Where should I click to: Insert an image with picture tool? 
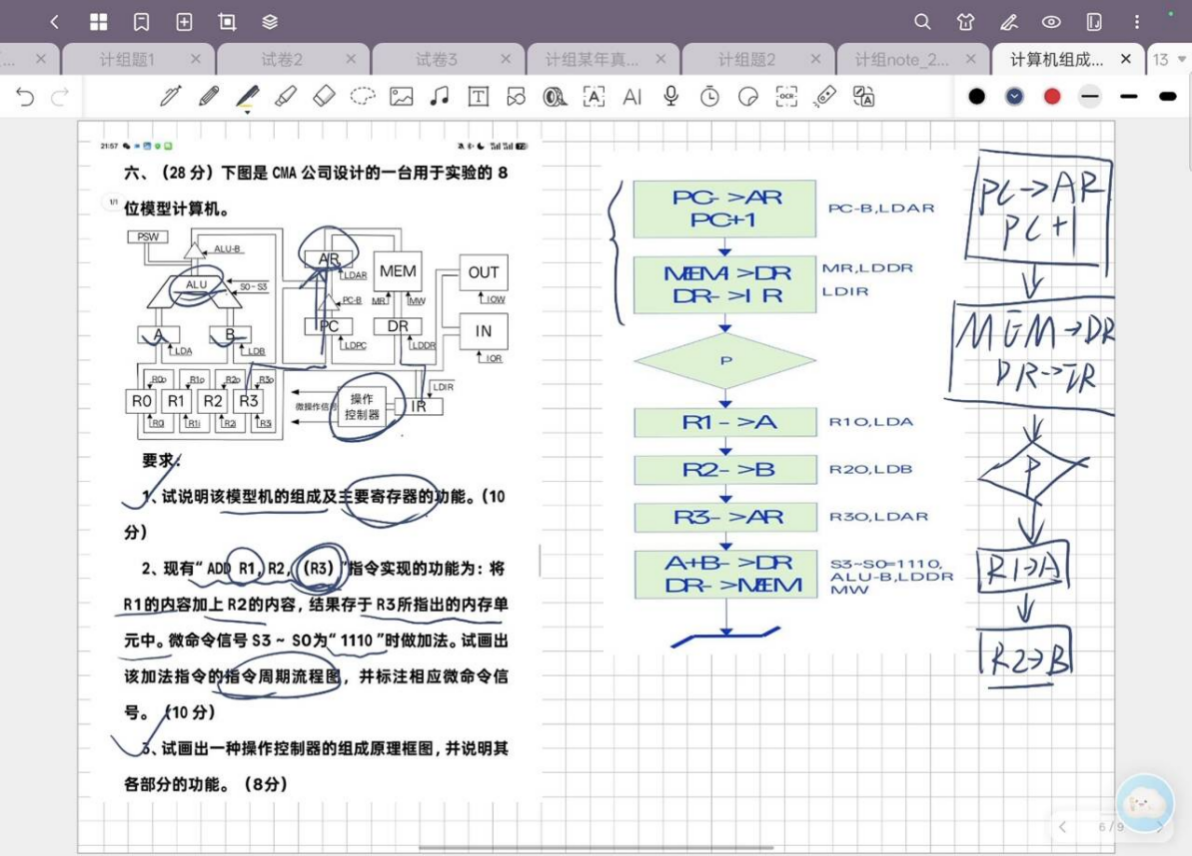(x=401, y=96)
